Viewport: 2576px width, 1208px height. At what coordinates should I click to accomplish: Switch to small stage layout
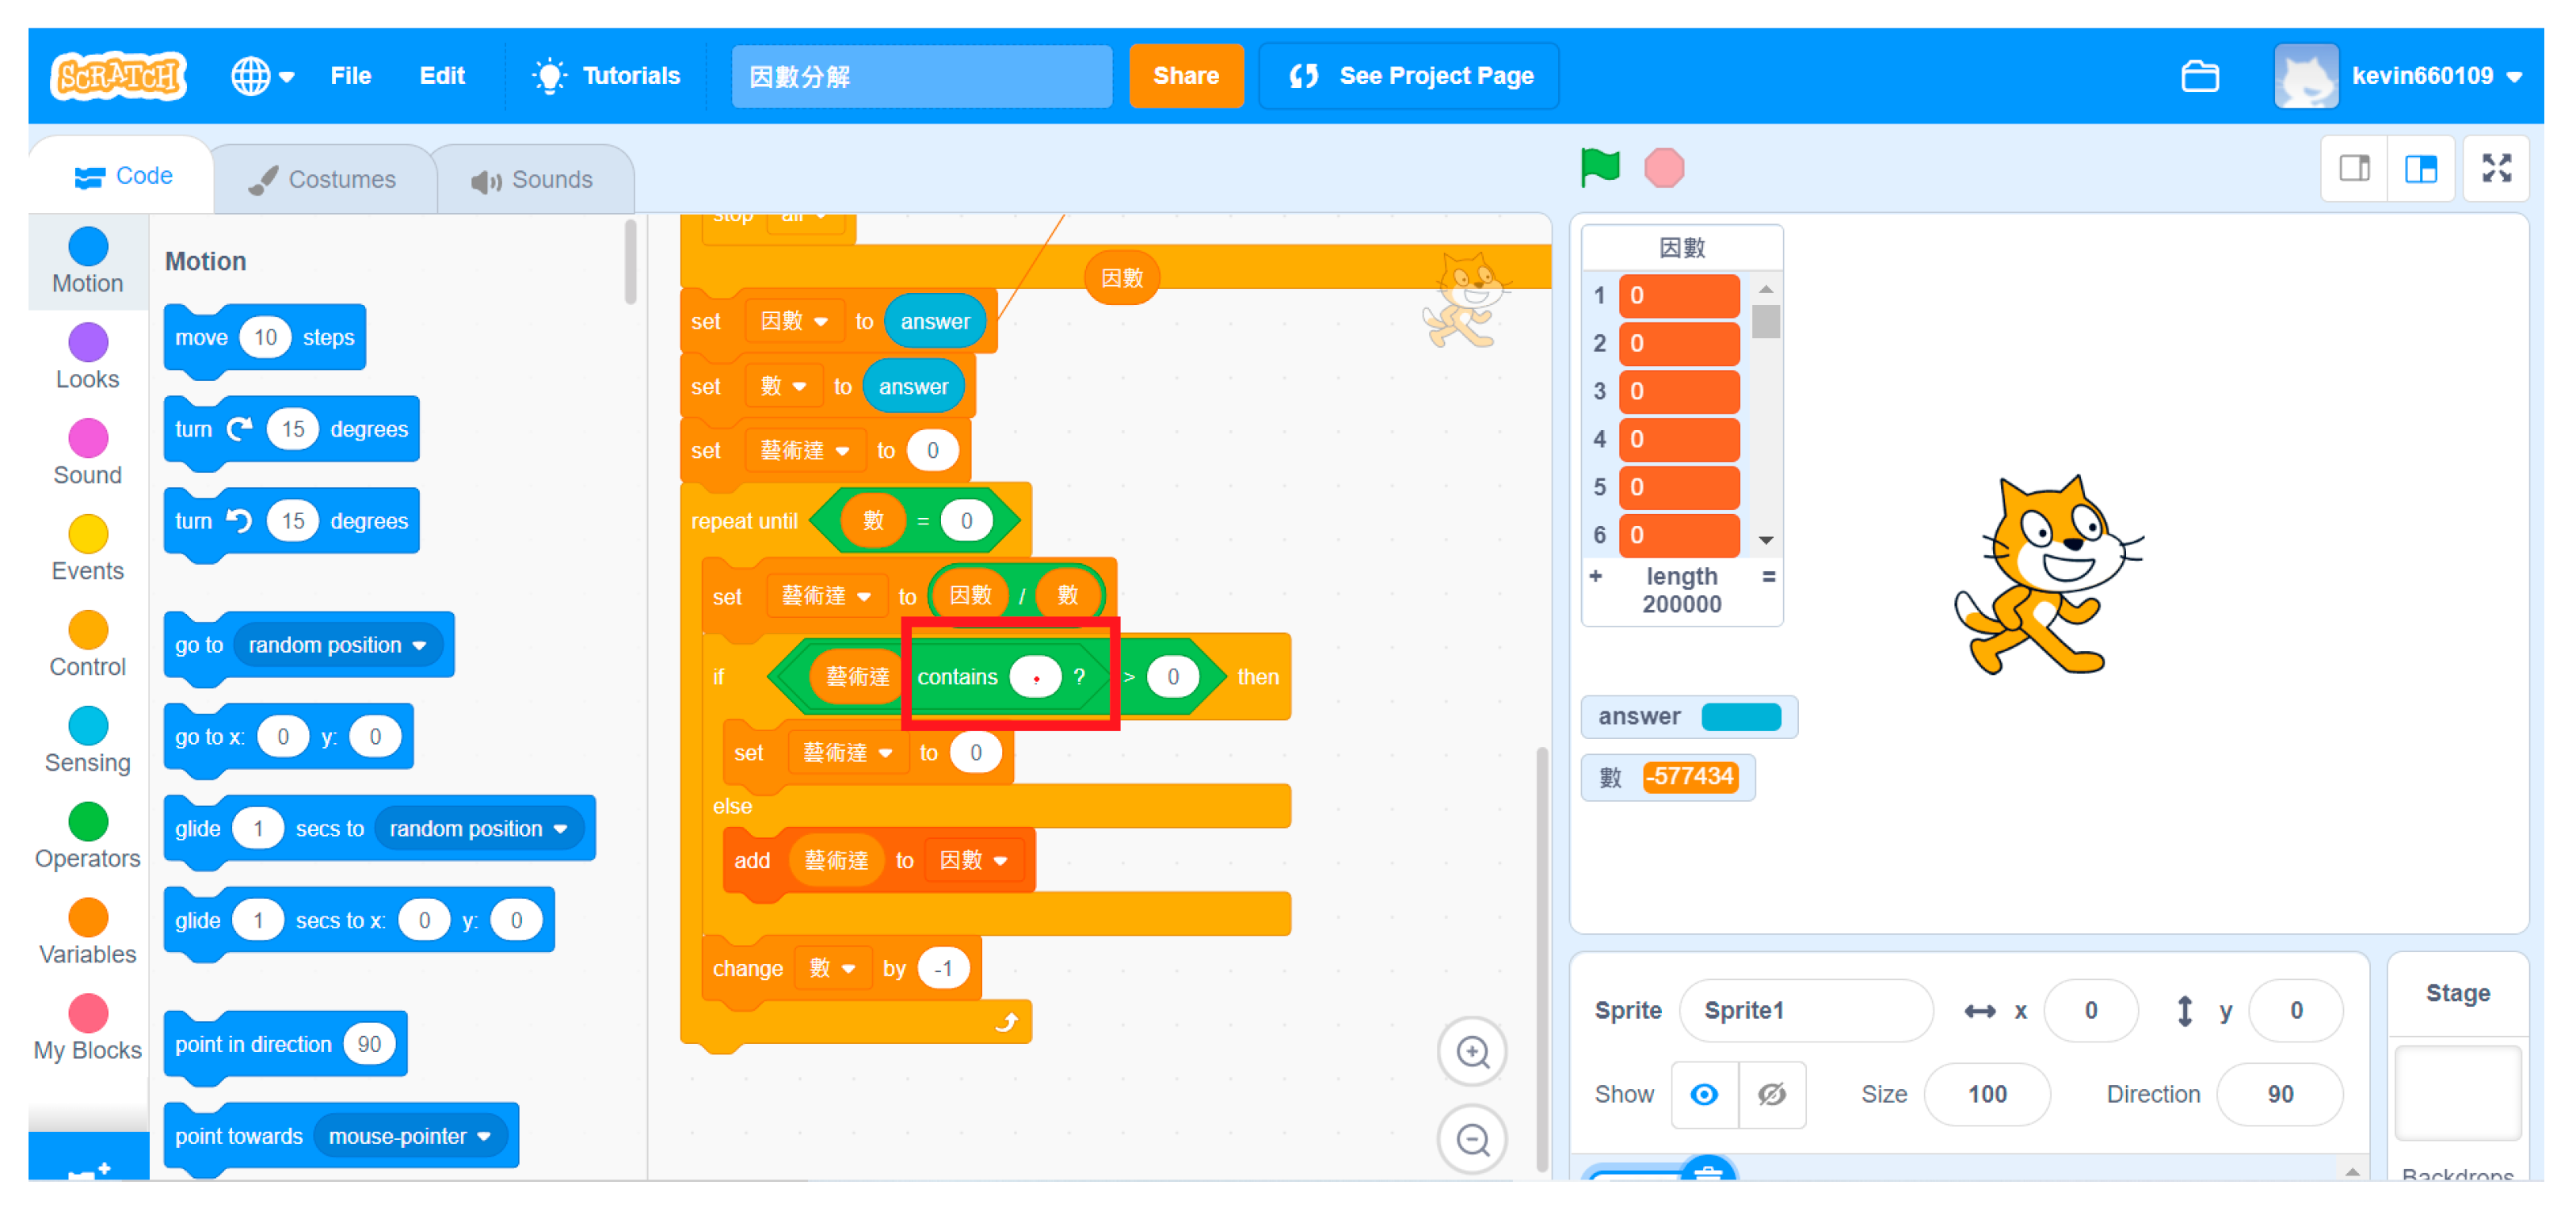click(2354, 168)
